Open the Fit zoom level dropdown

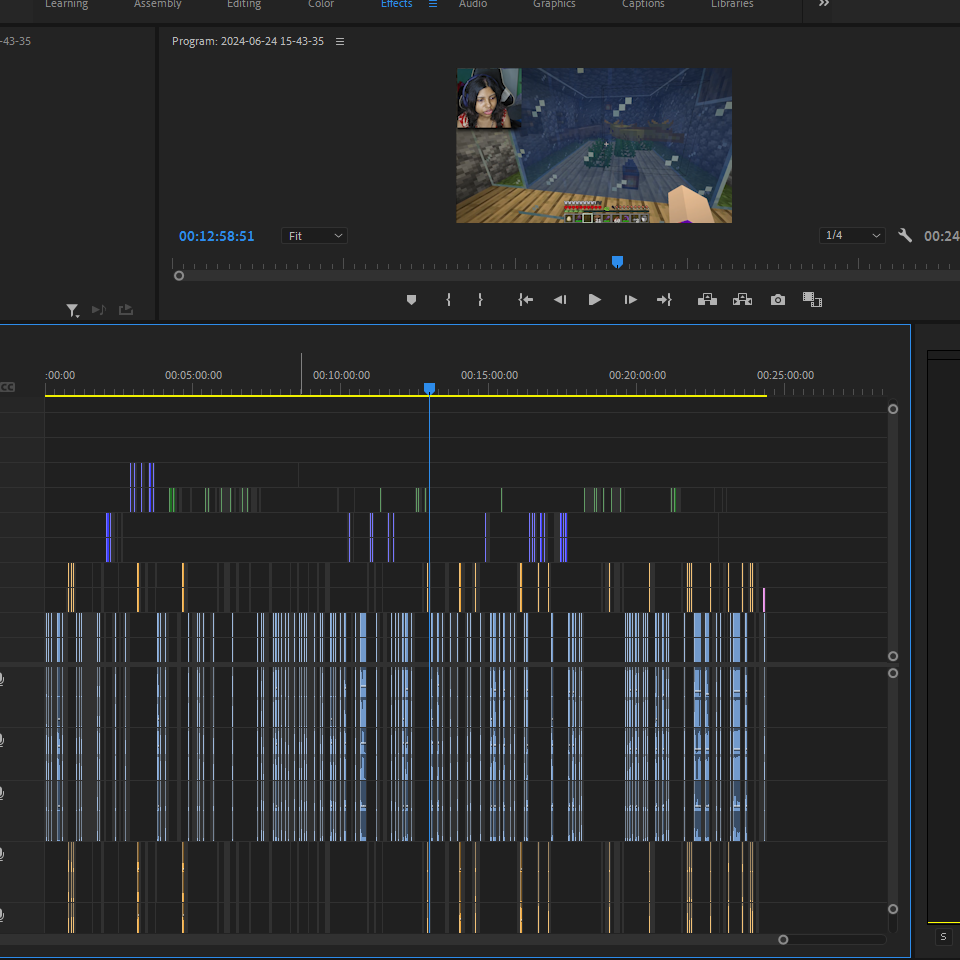click(315, 236)
